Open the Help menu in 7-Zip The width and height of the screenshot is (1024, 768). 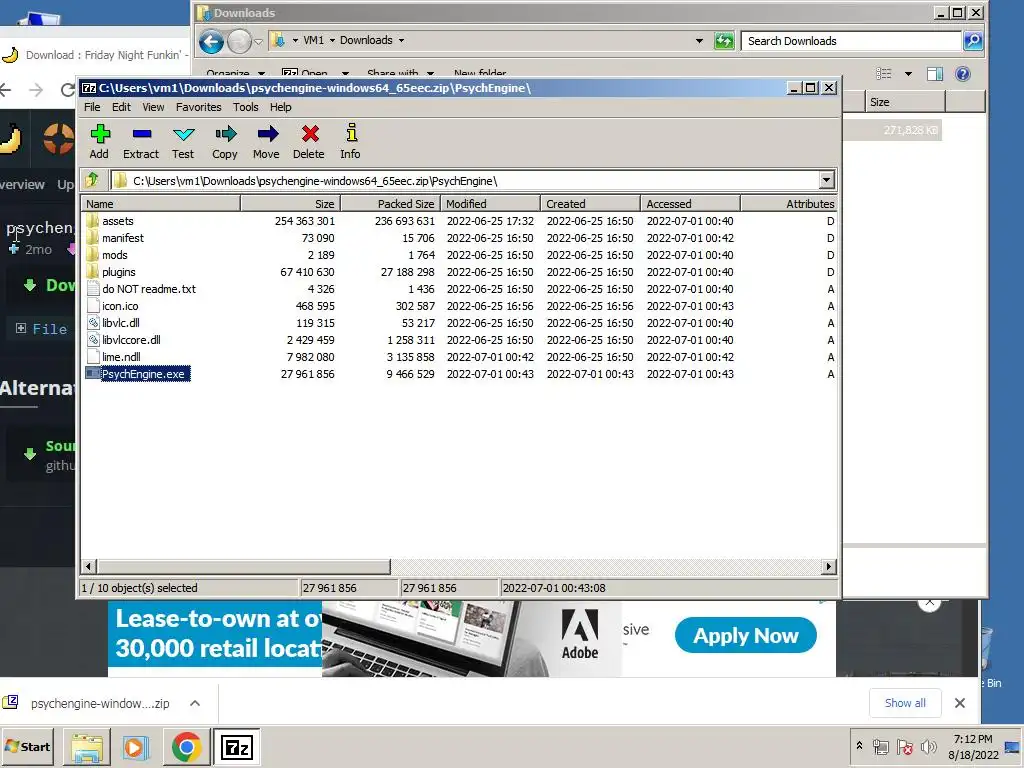pyautogui.click(x=281, y=107)
